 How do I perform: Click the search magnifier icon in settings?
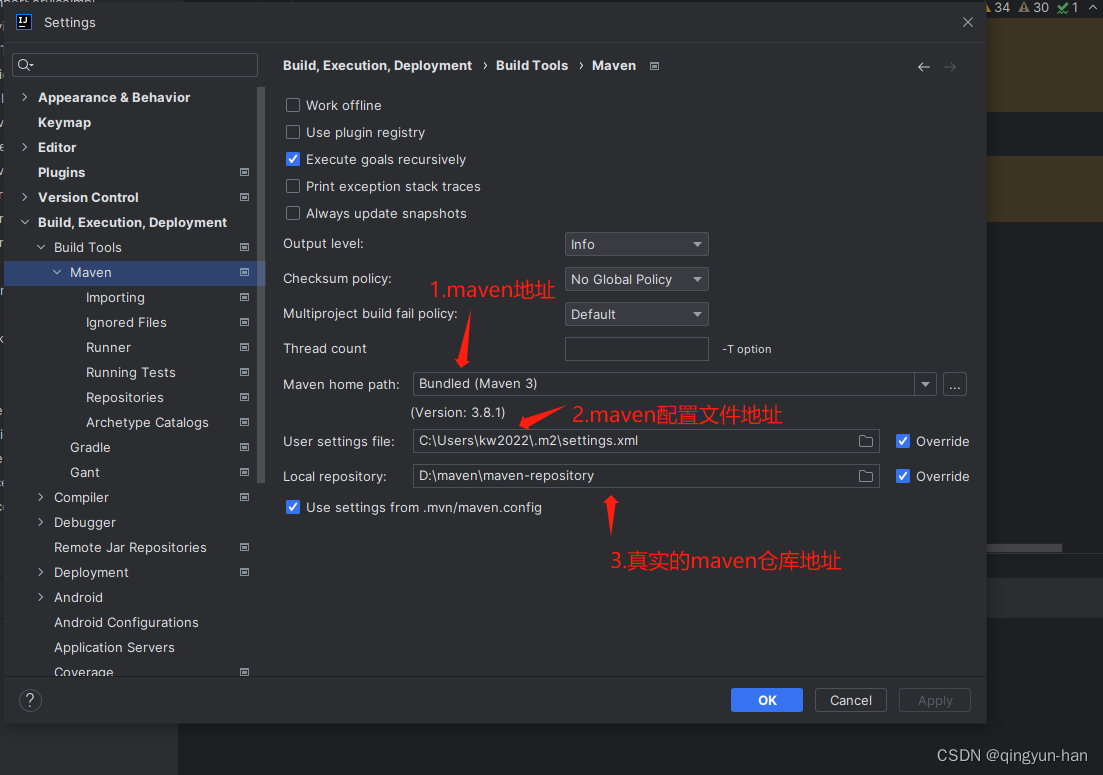click(x=25, y=65)
